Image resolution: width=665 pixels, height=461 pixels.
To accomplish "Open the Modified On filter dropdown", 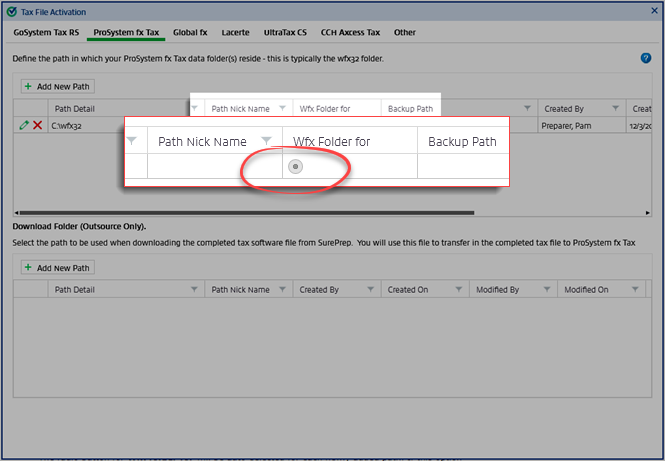I will [634, 289].
